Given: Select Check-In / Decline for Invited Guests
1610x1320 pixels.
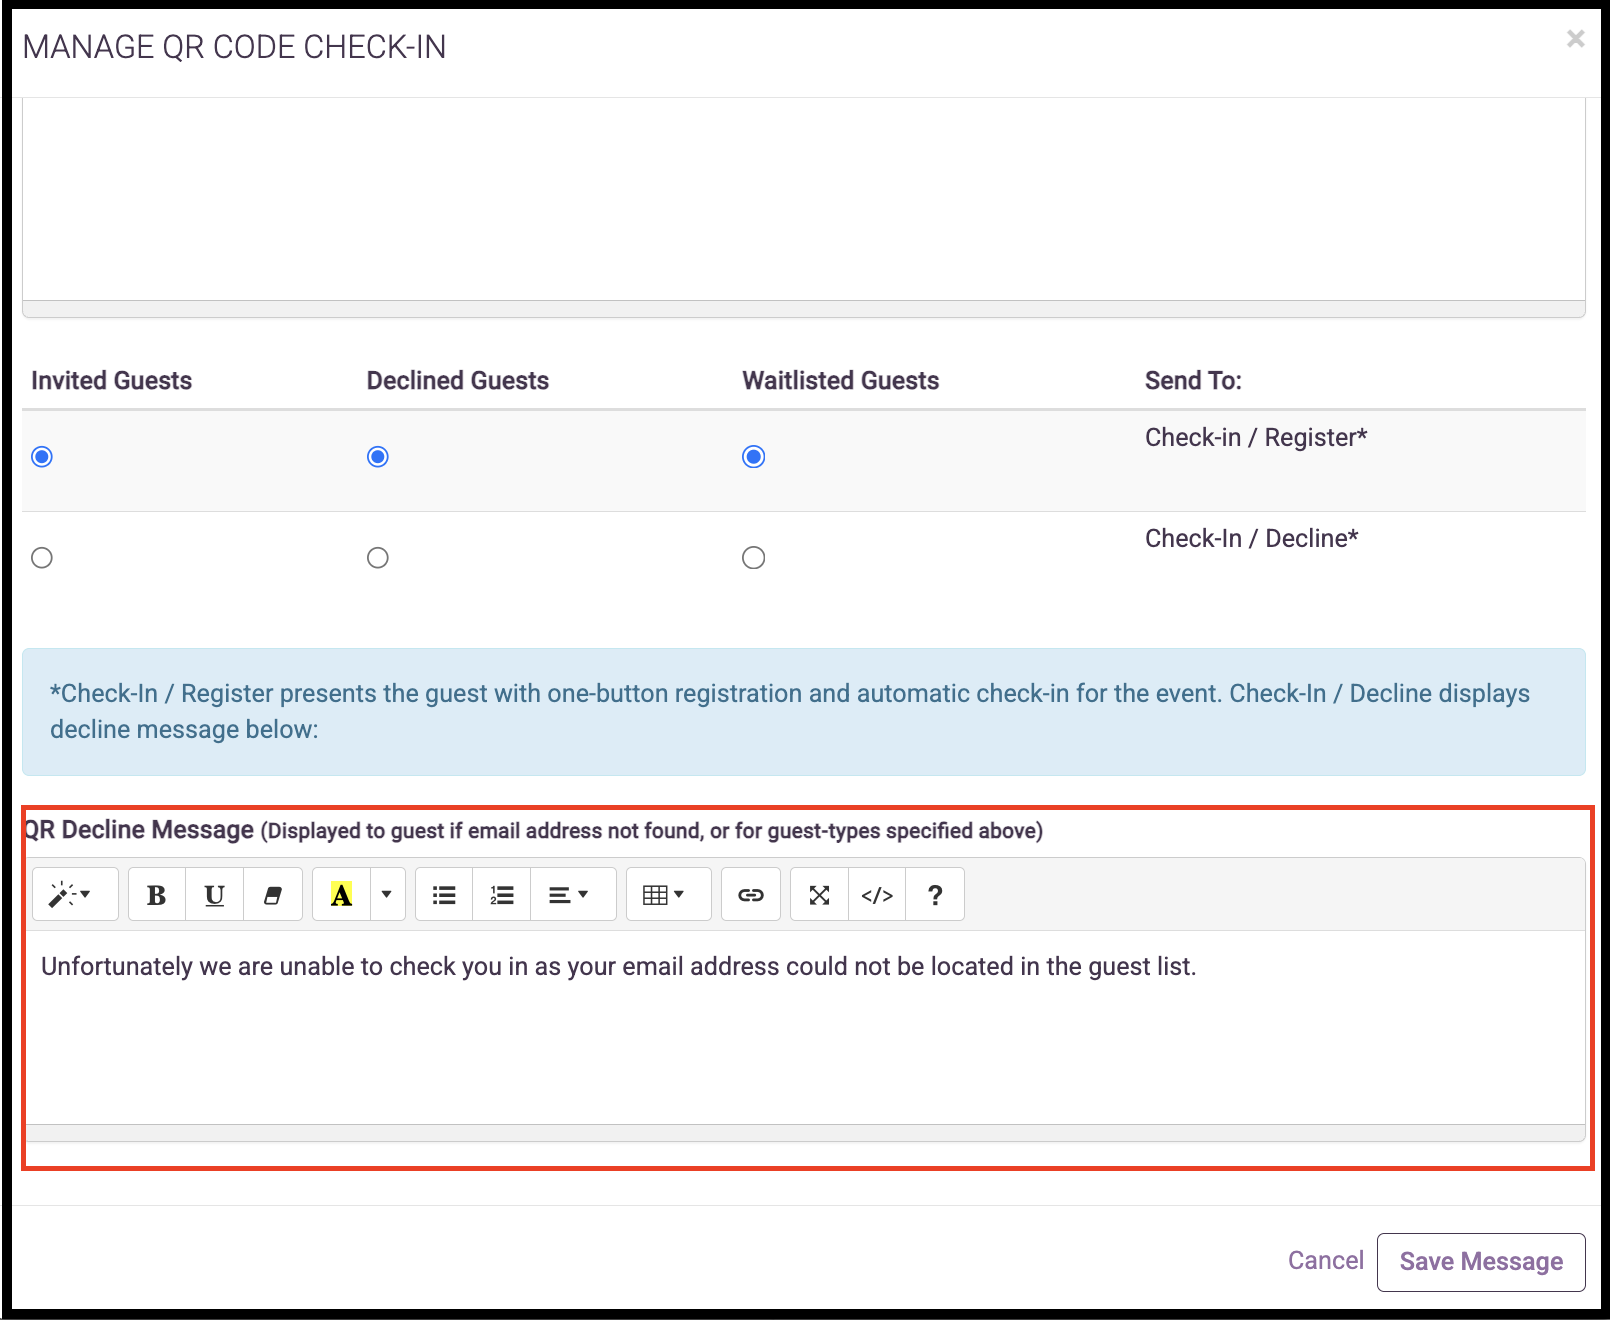Looking at the screenshot, I should tap(42, 558).
